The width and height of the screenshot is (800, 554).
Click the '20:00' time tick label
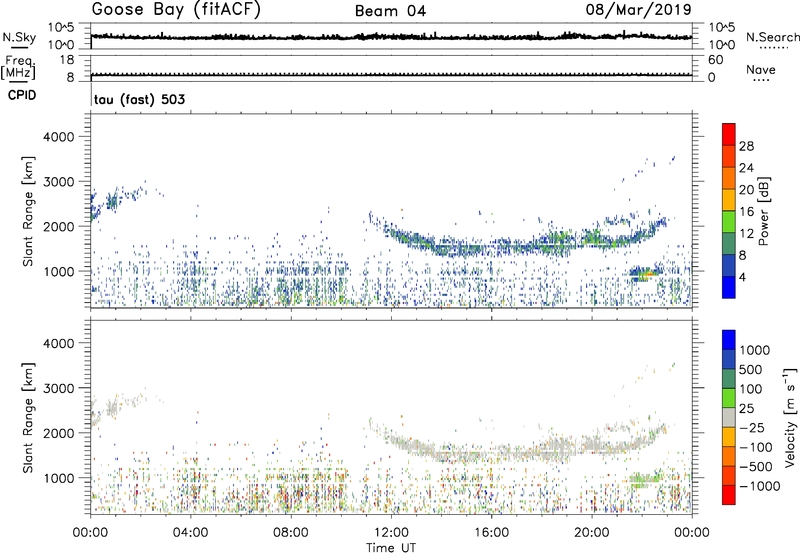[592, 533]
